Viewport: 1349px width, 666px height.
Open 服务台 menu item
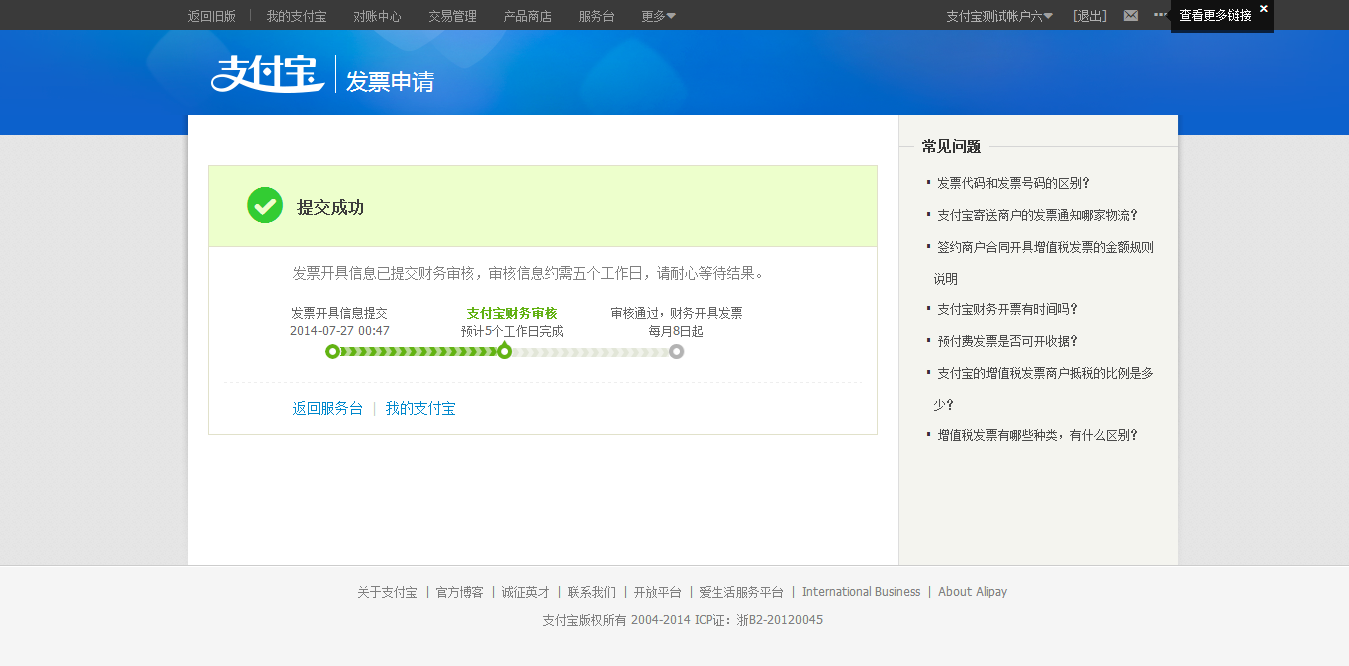(596, 16)
